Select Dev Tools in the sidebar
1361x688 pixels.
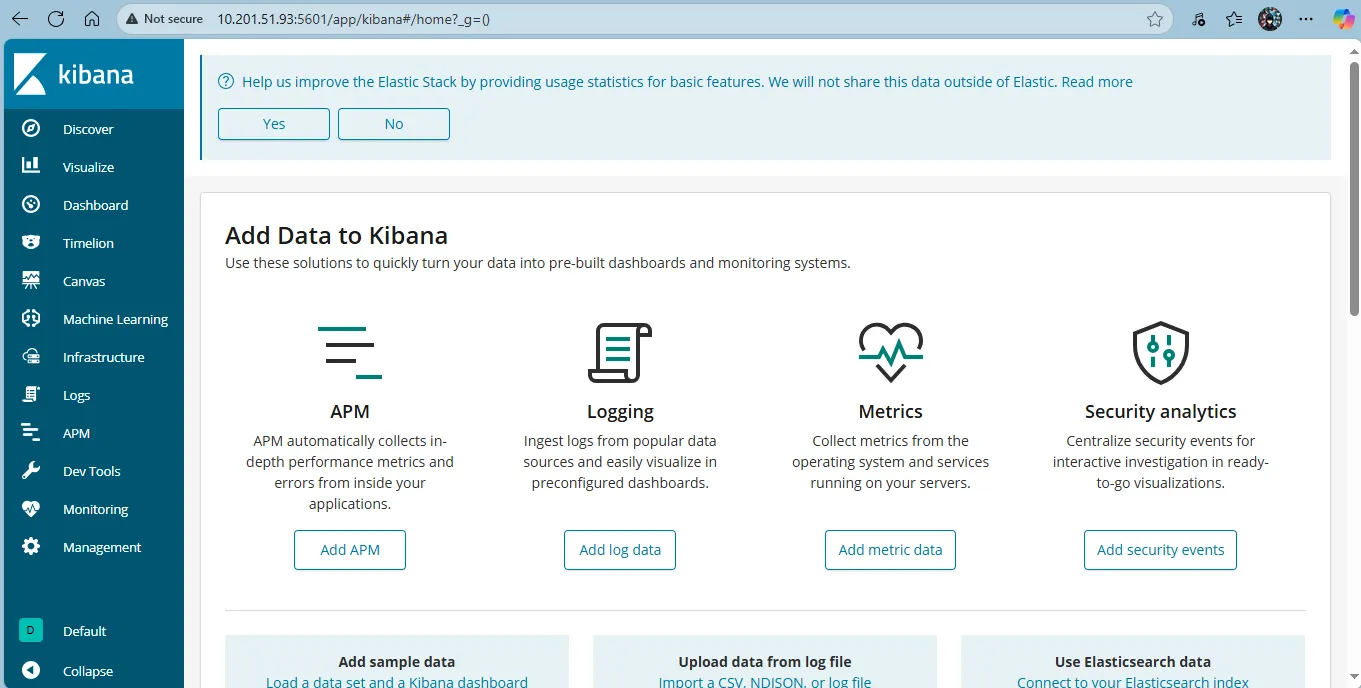91,471
